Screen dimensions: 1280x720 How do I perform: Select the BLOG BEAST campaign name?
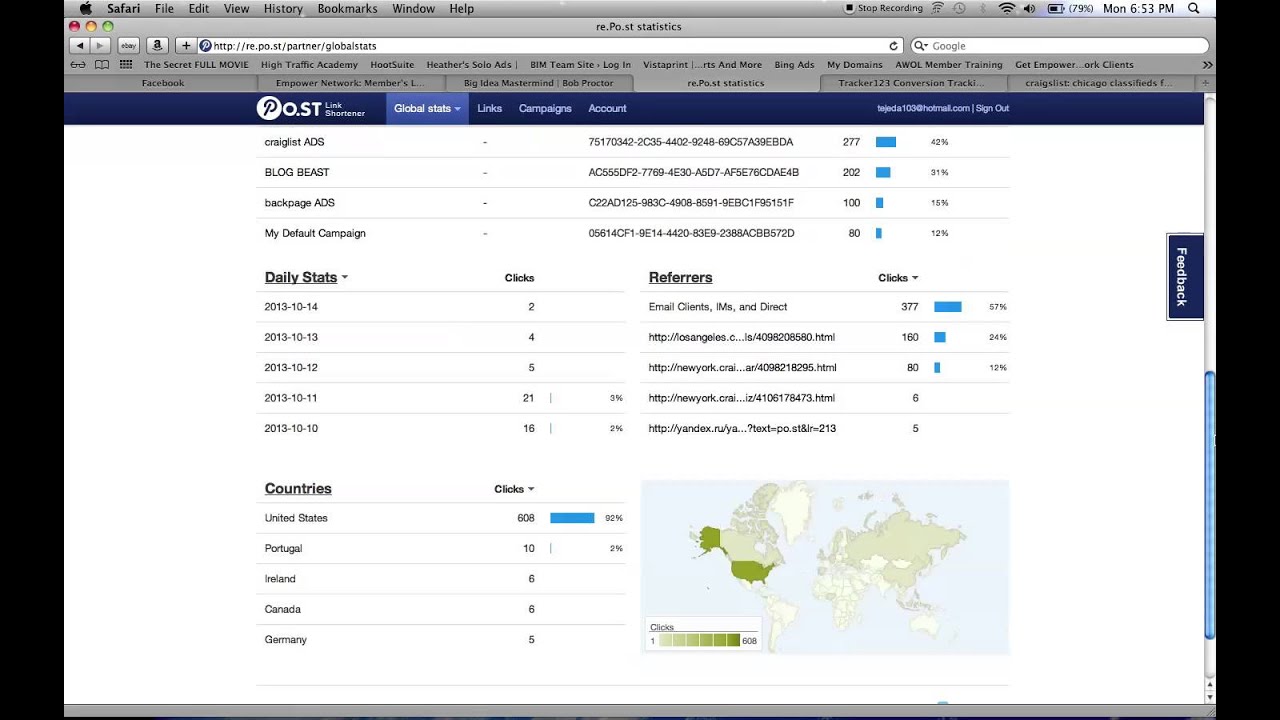tap(297, 172)
